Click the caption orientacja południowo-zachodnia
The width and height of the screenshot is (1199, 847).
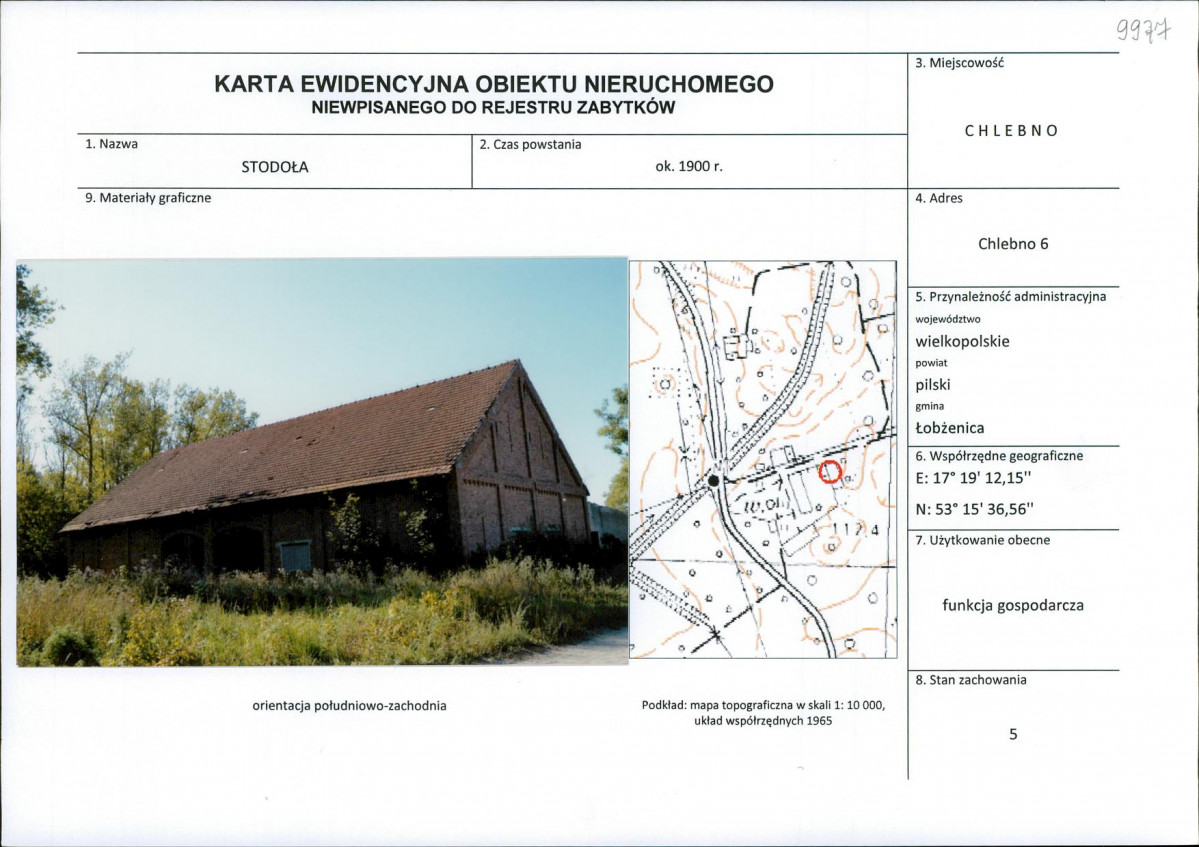[352, 705]
